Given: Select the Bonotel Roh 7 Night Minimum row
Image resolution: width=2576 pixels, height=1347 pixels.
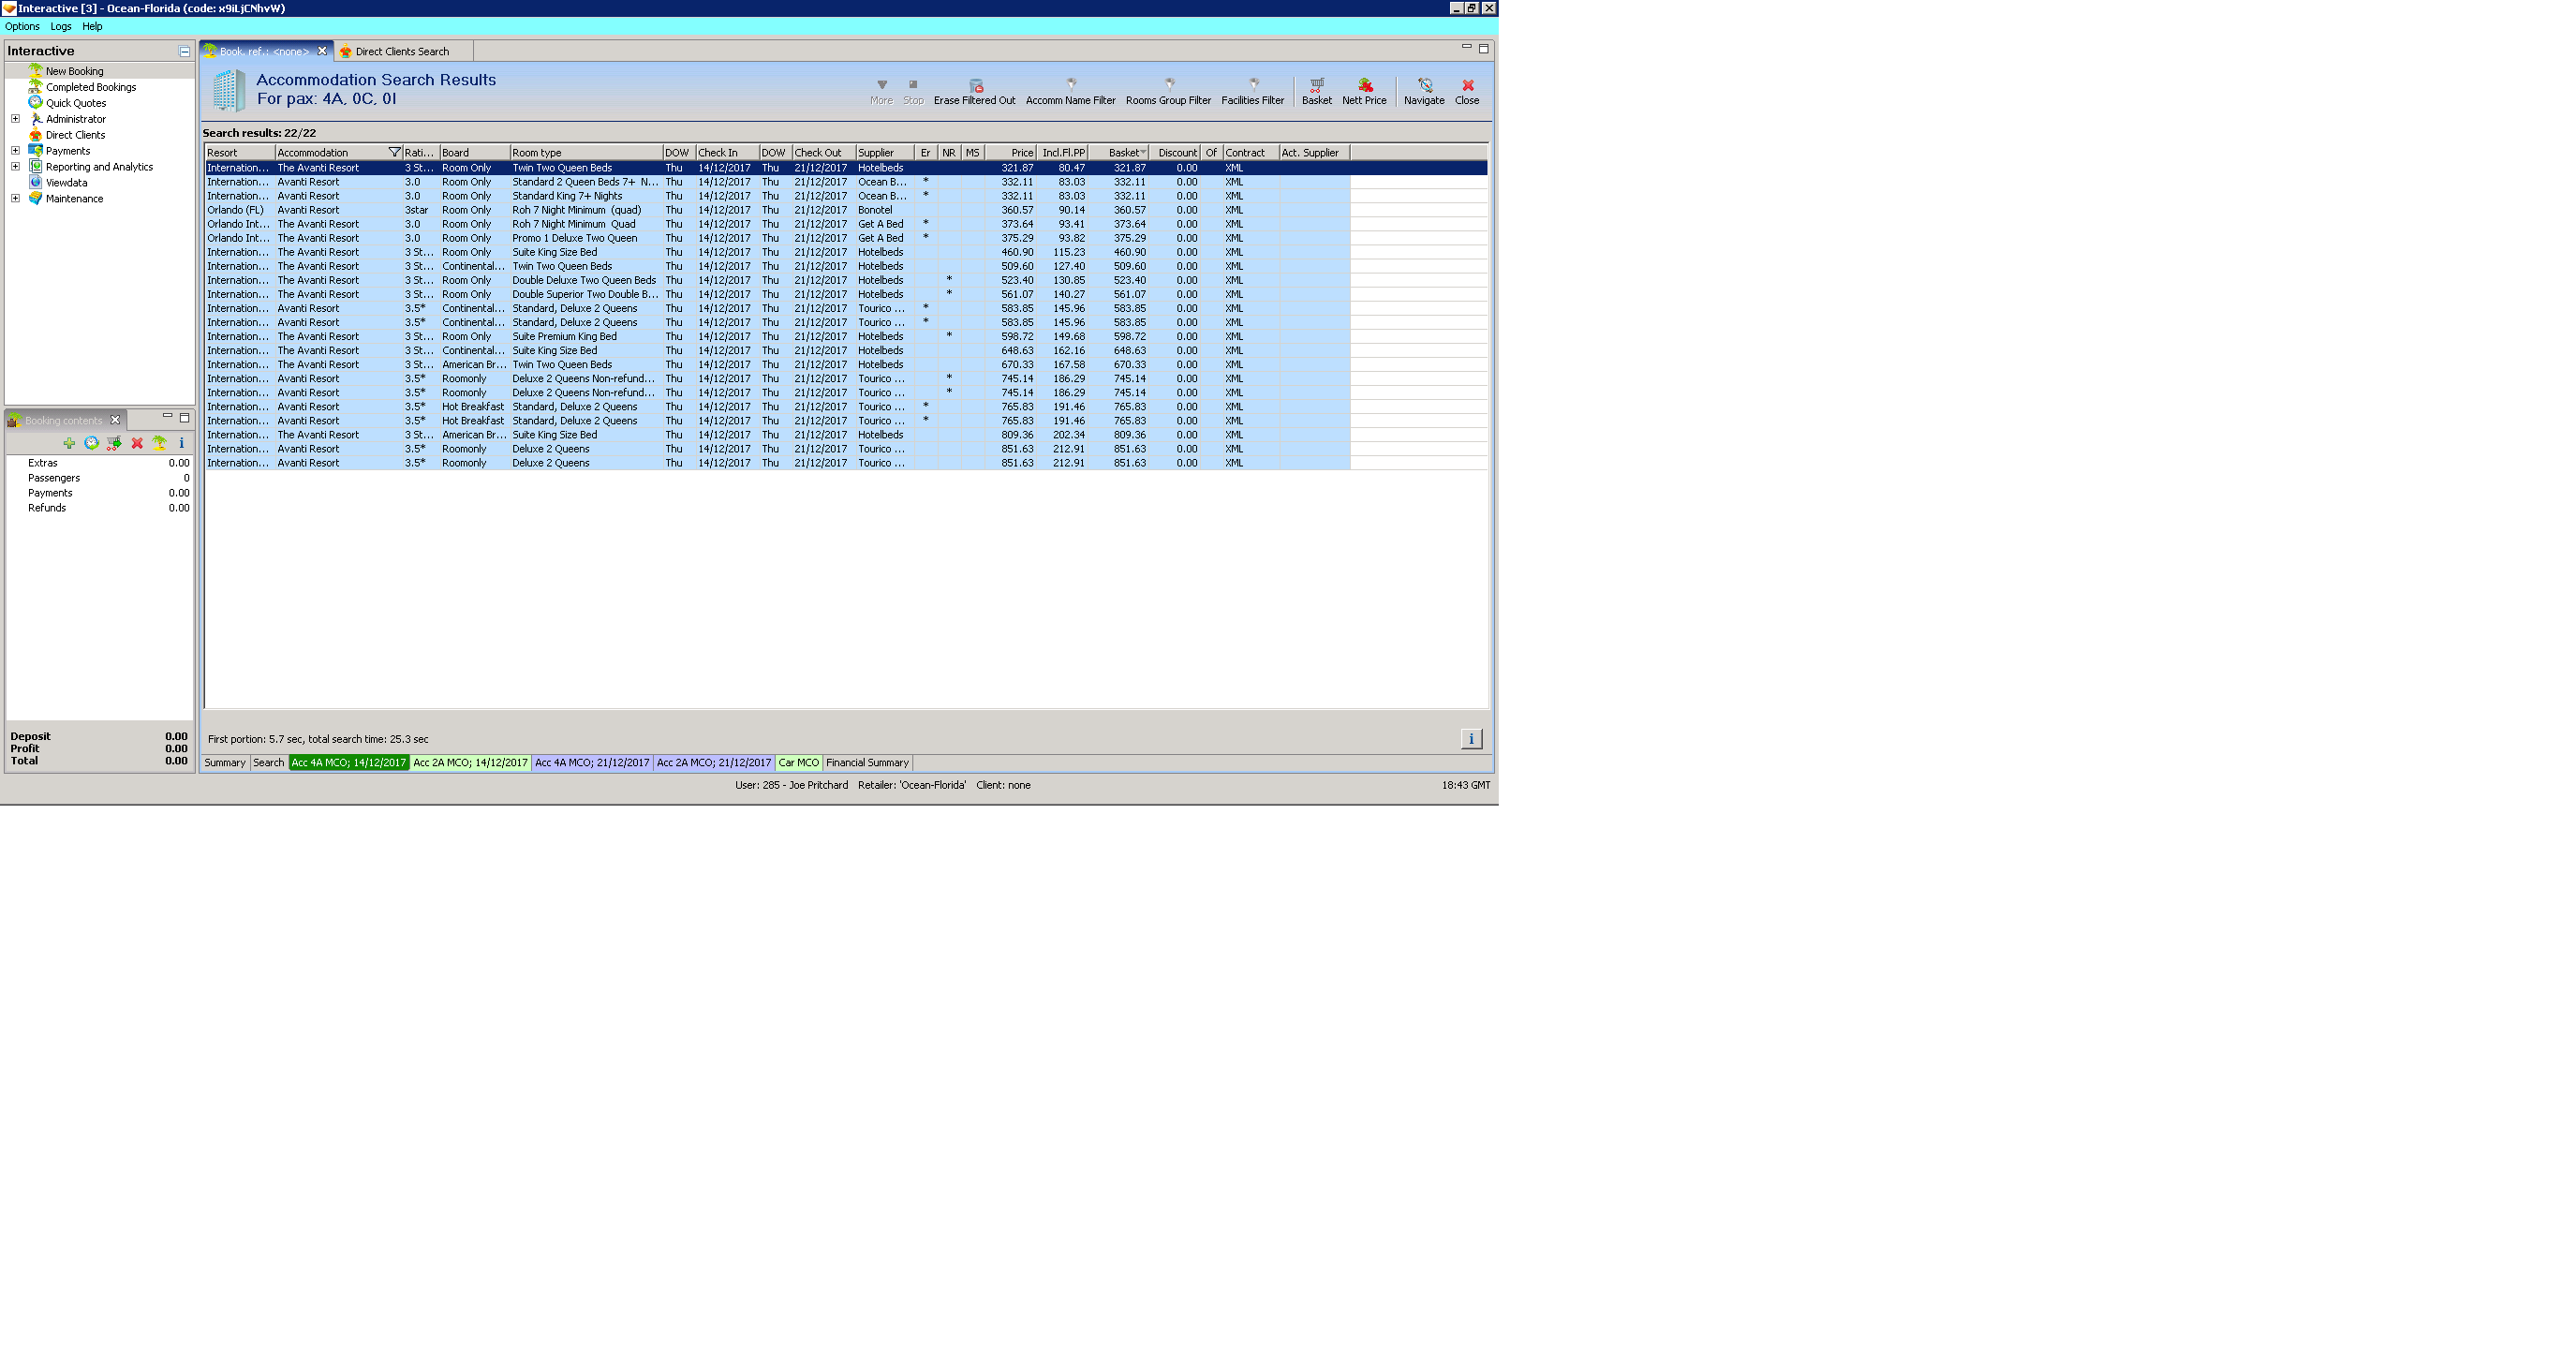Looking at the screenshot, I should coord(576,210).
